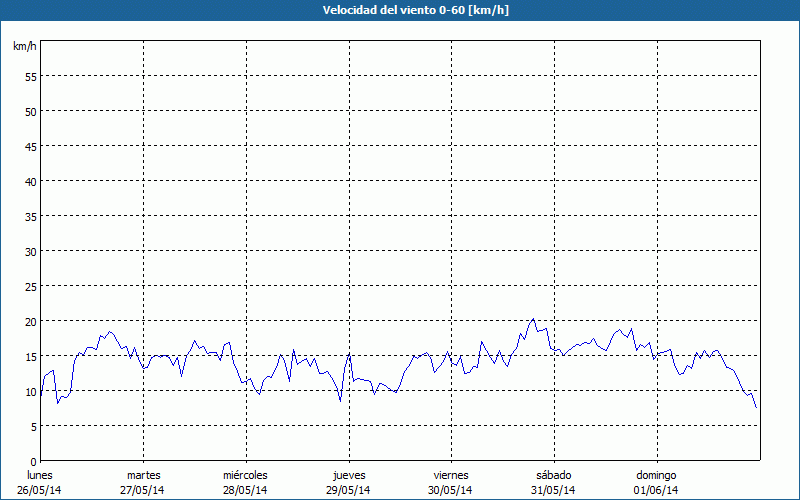Select the date 27/05/14
The width and height of the screenshot is (800, 500).
tap(143, 490)
